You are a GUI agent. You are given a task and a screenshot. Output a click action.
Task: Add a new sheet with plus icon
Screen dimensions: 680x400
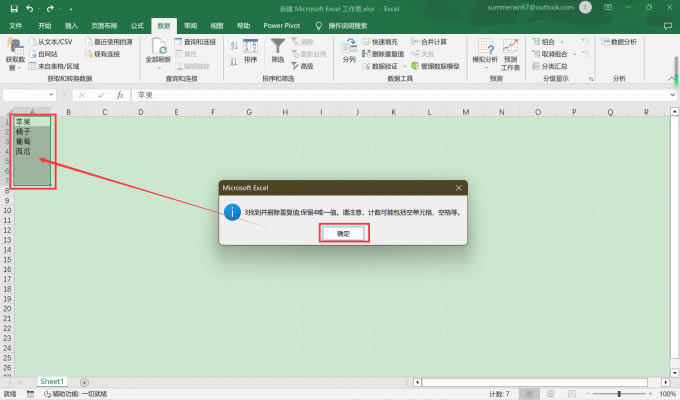(84, 382)
